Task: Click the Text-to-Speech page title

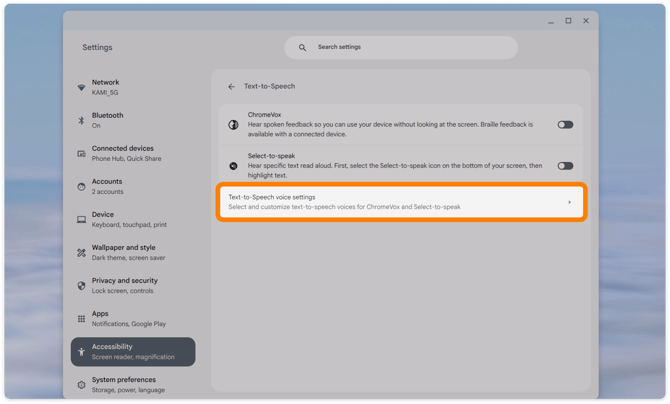Action: coord(270,86)
